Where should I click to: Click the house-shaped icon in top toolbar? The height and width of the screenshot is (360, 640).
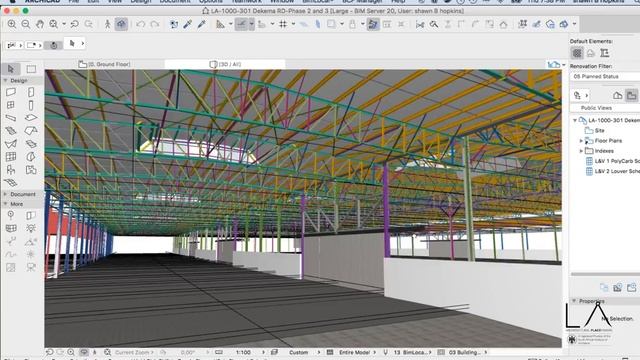tap(503, 24)
